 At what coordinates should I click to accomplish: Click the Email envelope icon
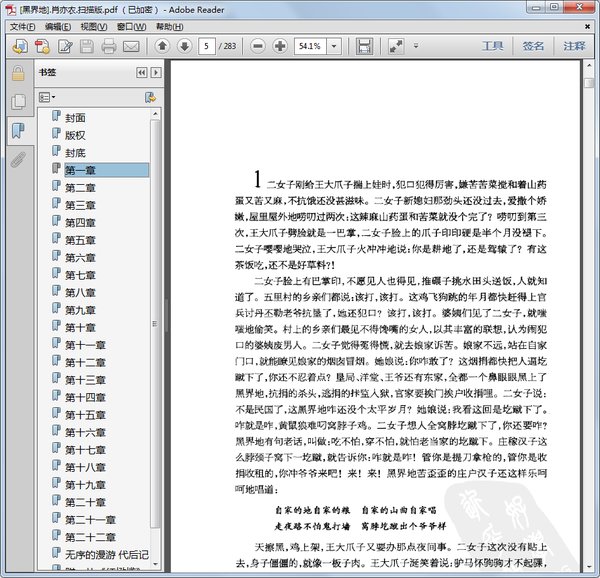[131, 47]
